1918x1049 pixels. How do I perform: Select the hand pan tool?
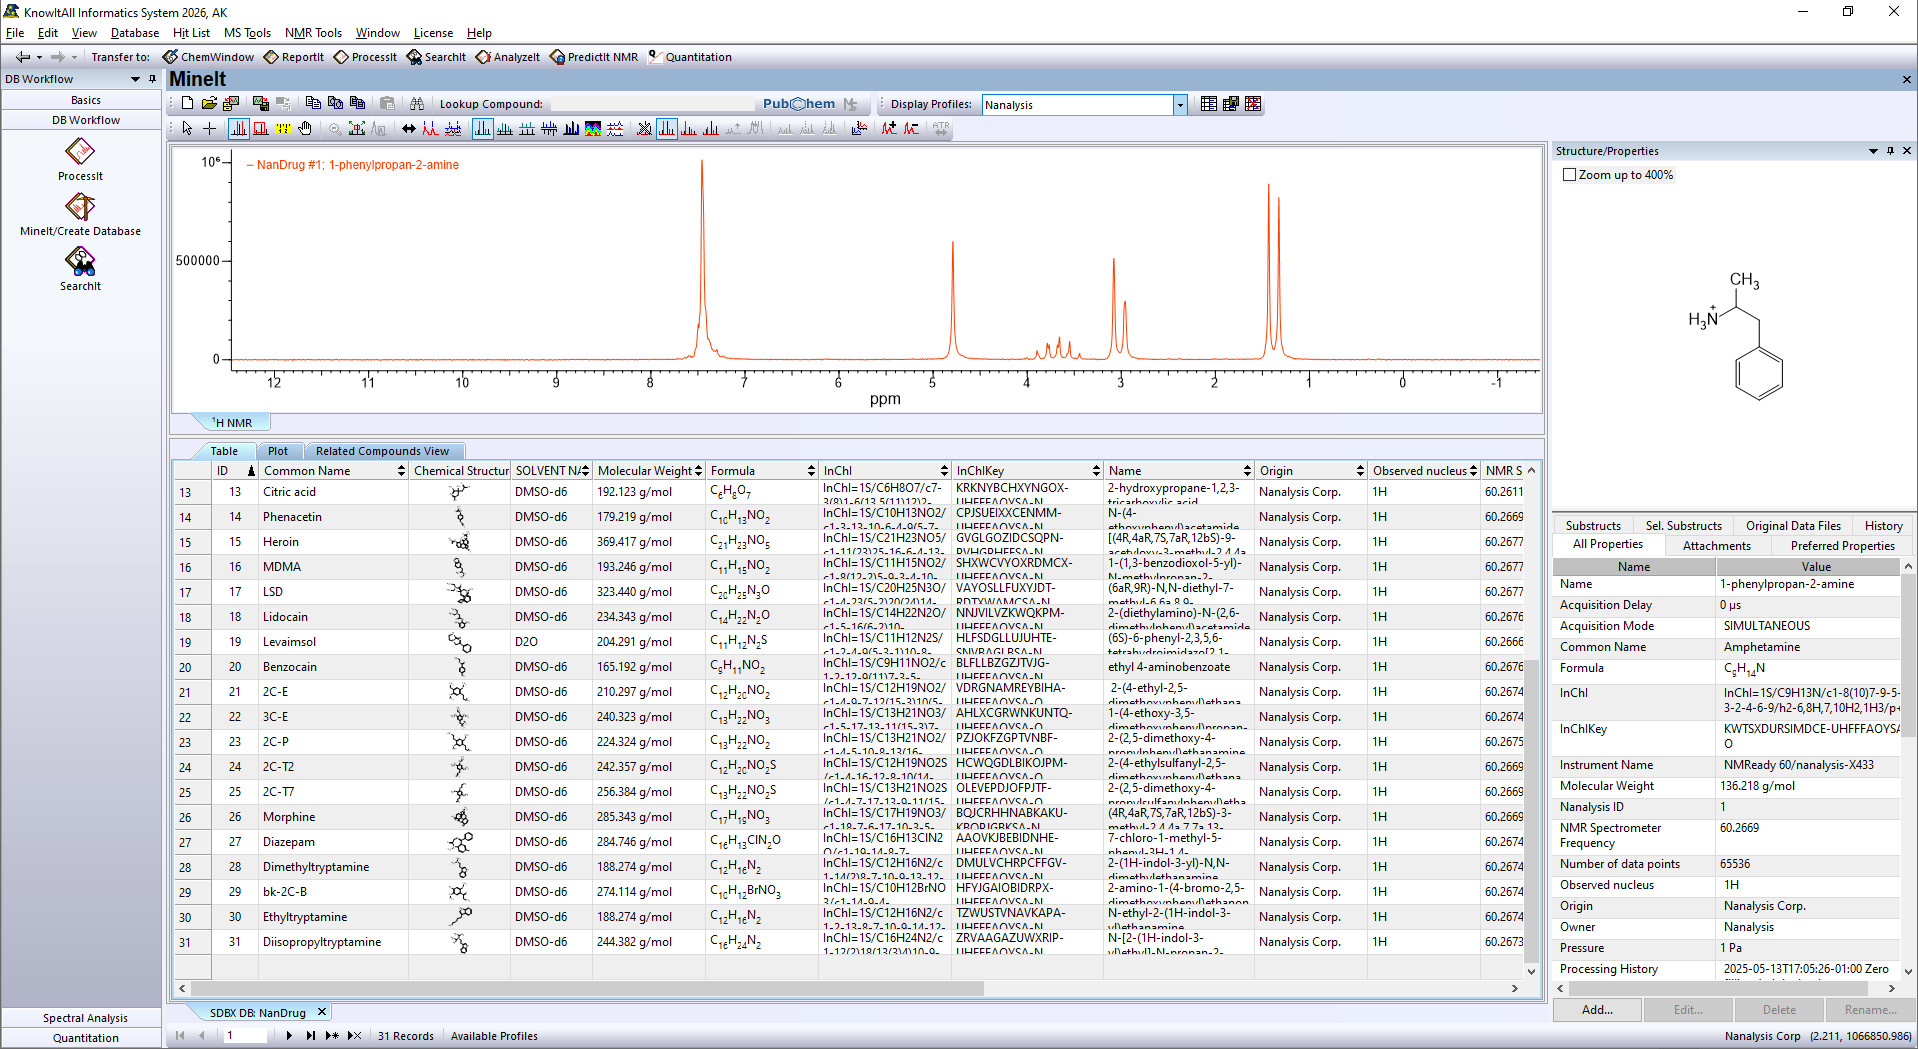click(305, 128)
